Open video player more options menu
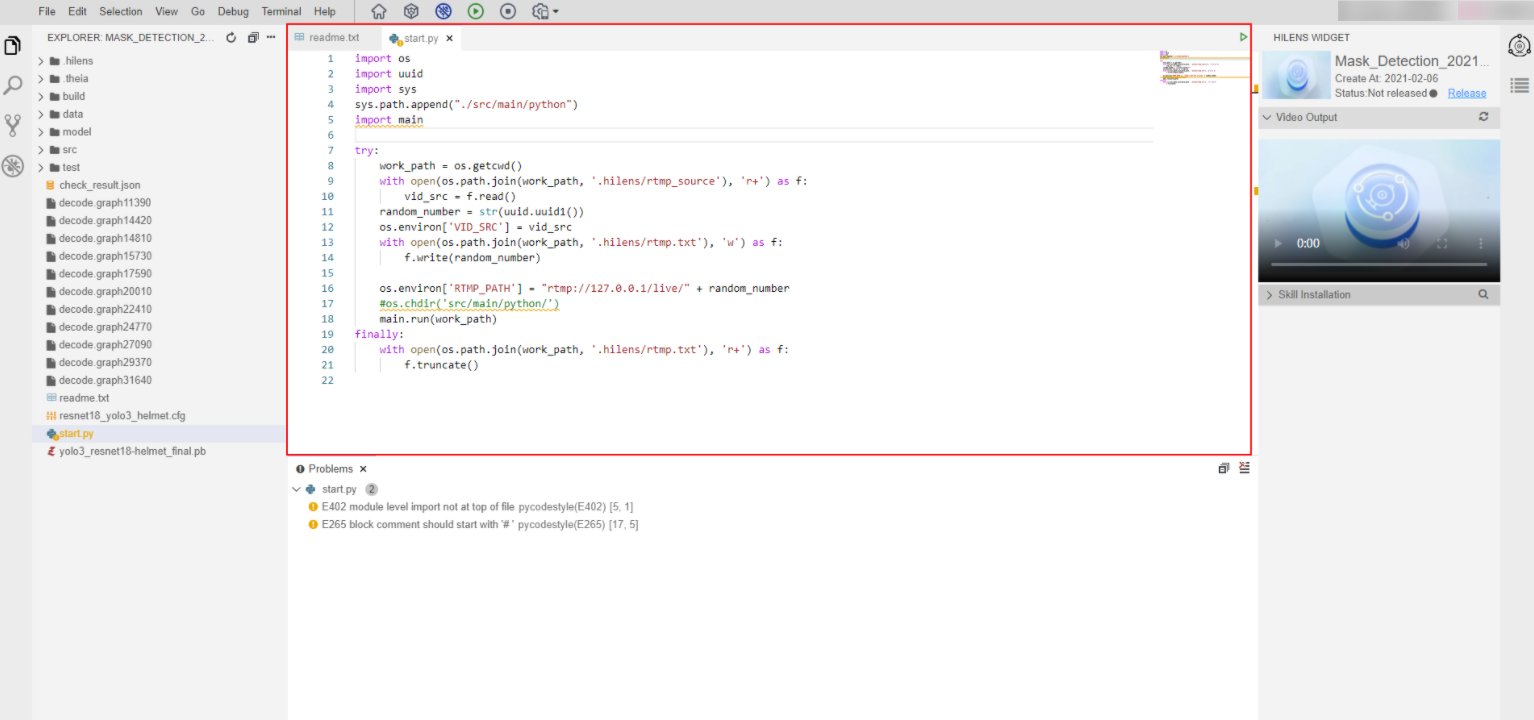Image resolution: width=1534 pixels, height=720 pixels. click(1479, 243)
